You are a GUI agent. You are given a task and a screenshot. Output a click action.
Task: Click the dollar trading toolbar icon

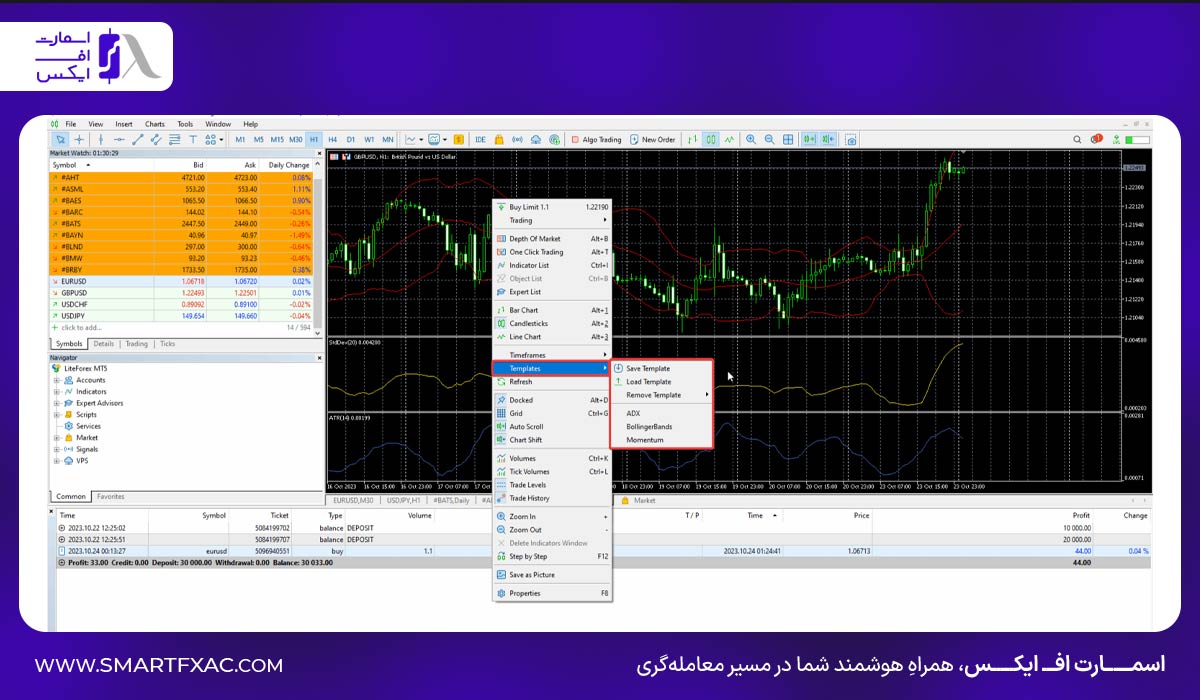[x=459, y=139]
